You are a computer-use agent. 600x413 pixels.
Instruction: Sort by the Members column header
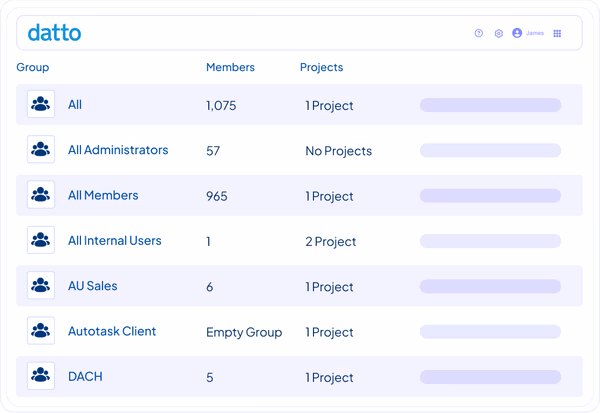230,67
